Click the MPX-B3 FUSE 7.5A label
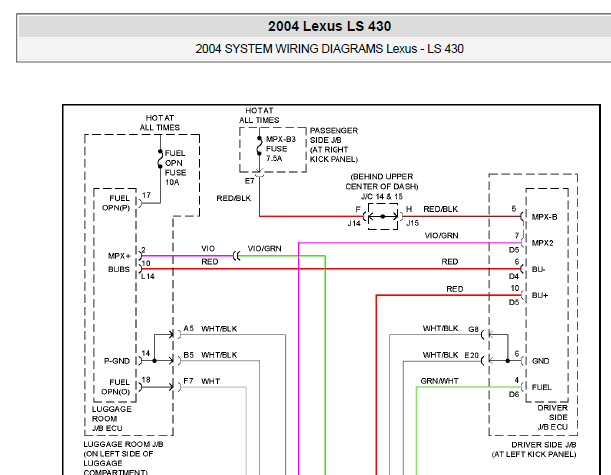The width and height of the screenshot is (611, 475). [281, 149]
